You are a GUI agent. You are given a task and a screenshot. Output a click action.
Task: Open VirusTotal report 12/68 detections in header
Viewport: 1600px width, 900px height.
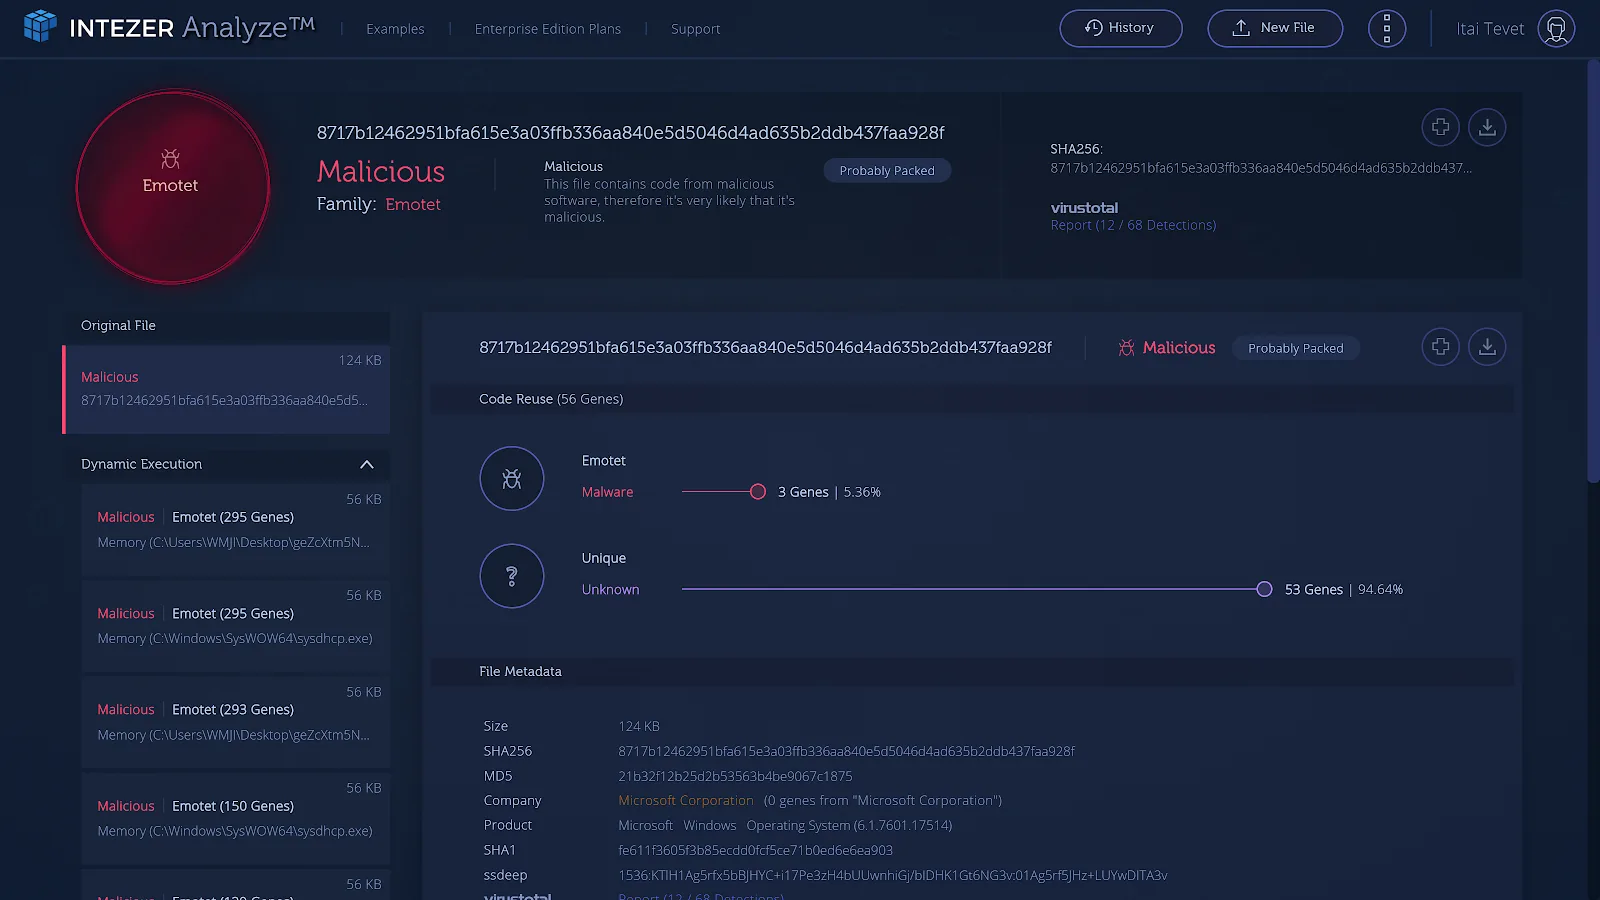pyautogui.click(x=1133, y=225)
